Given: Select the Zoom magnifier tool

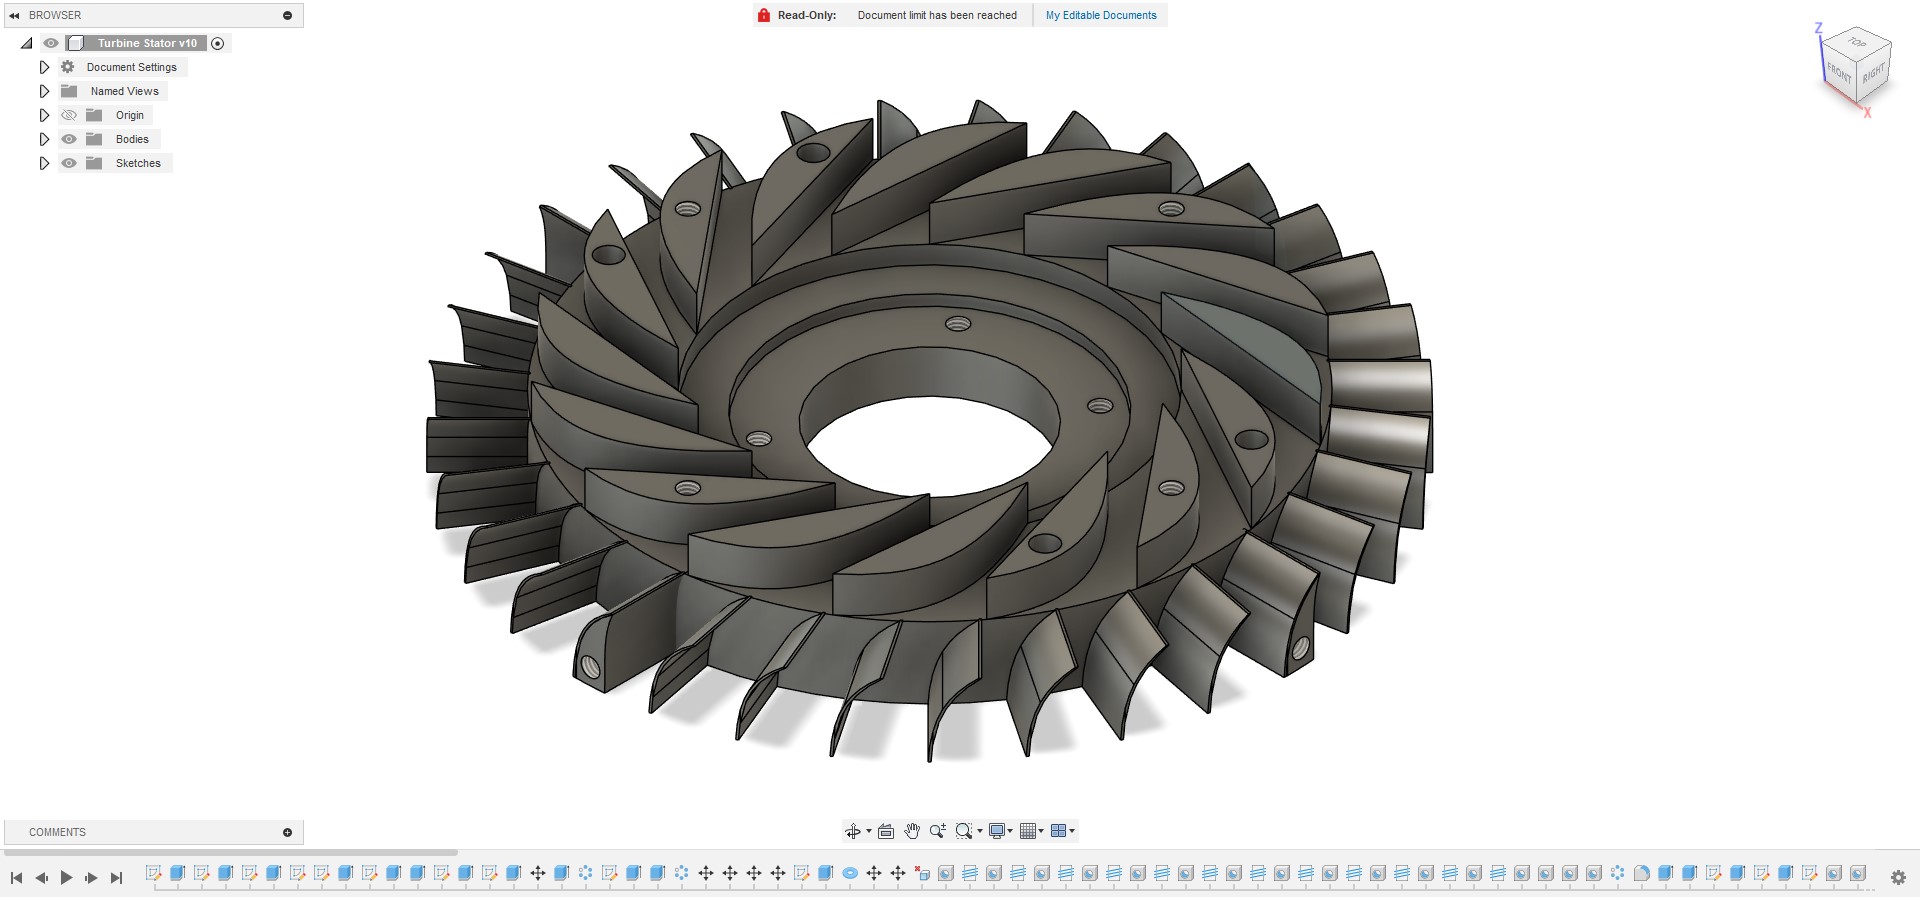Looking at the screenshot, I should (937, 831).
